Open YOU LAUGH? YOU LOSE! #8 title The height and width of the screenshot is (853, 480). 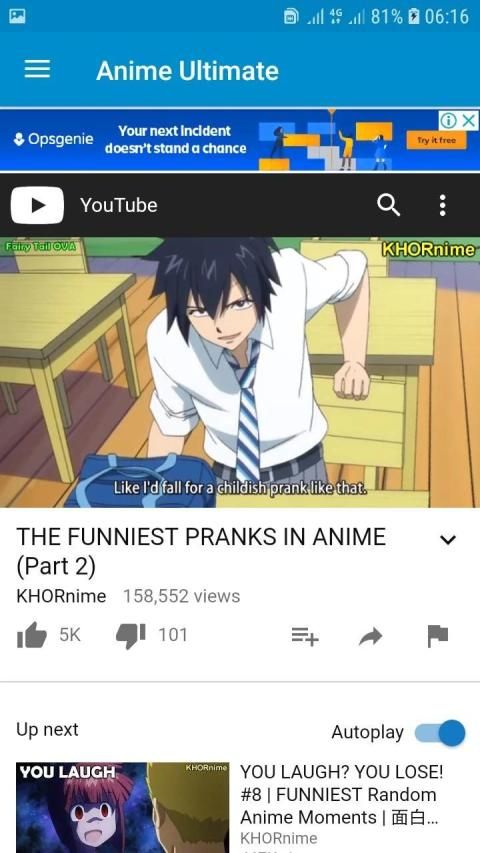[x=342, y=794]
